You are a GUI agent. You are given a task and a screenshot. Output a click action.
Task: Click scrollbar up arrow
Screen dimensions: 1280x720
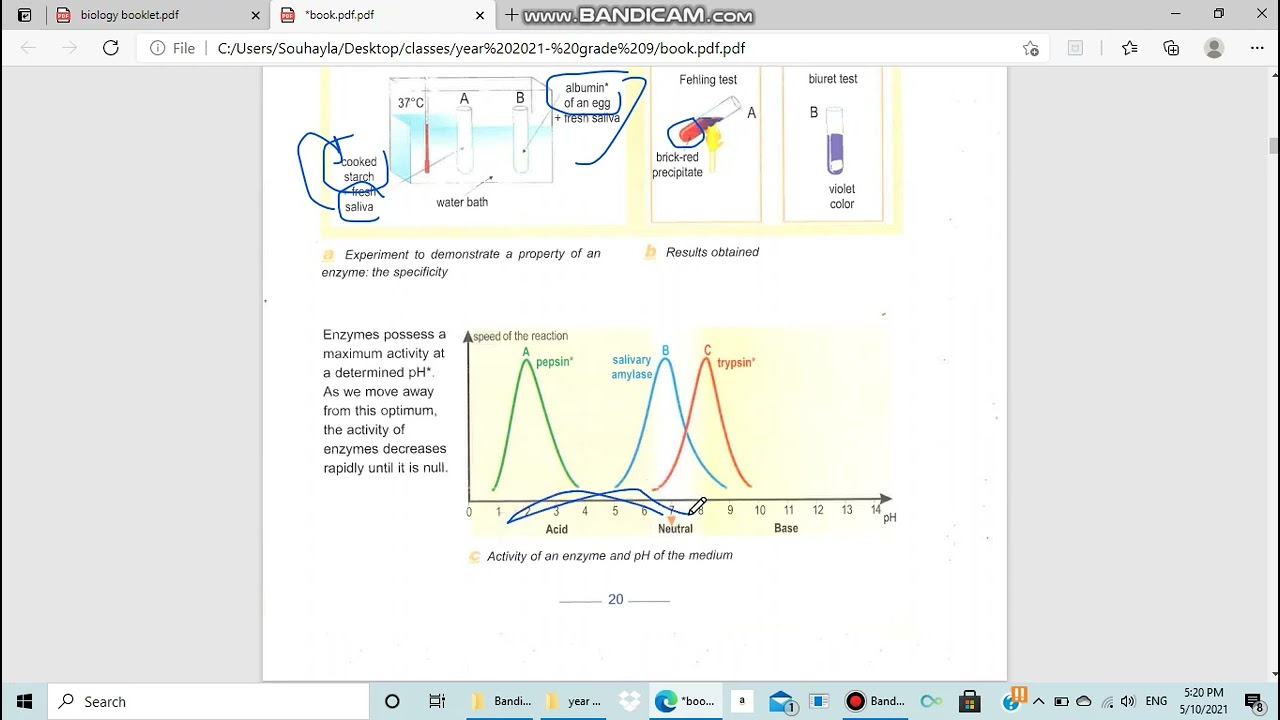(x=1273, y=74)
